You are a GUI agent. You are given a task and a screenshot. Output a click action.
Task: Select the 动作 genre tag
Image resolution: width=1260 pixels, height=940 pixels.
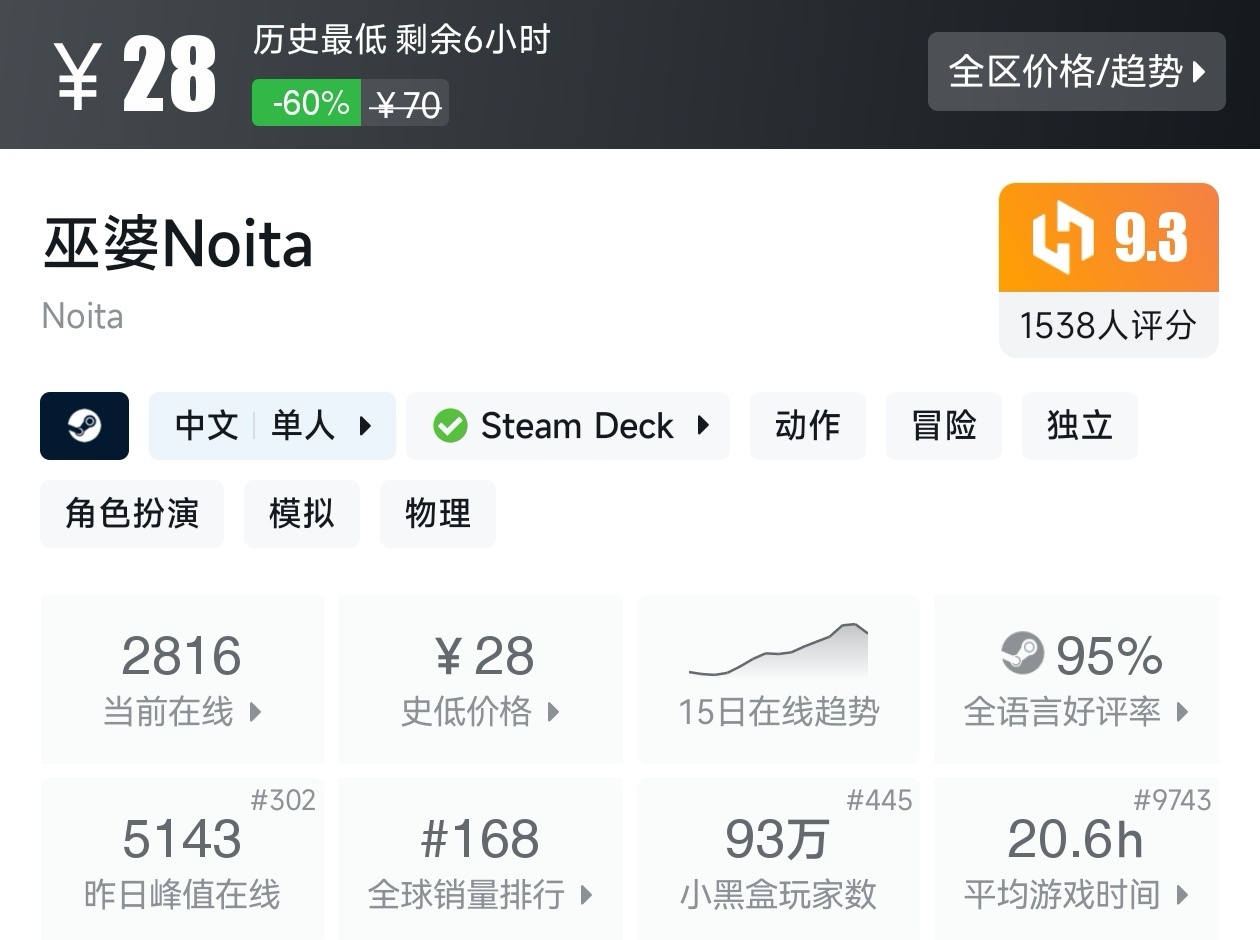(807, 426)
